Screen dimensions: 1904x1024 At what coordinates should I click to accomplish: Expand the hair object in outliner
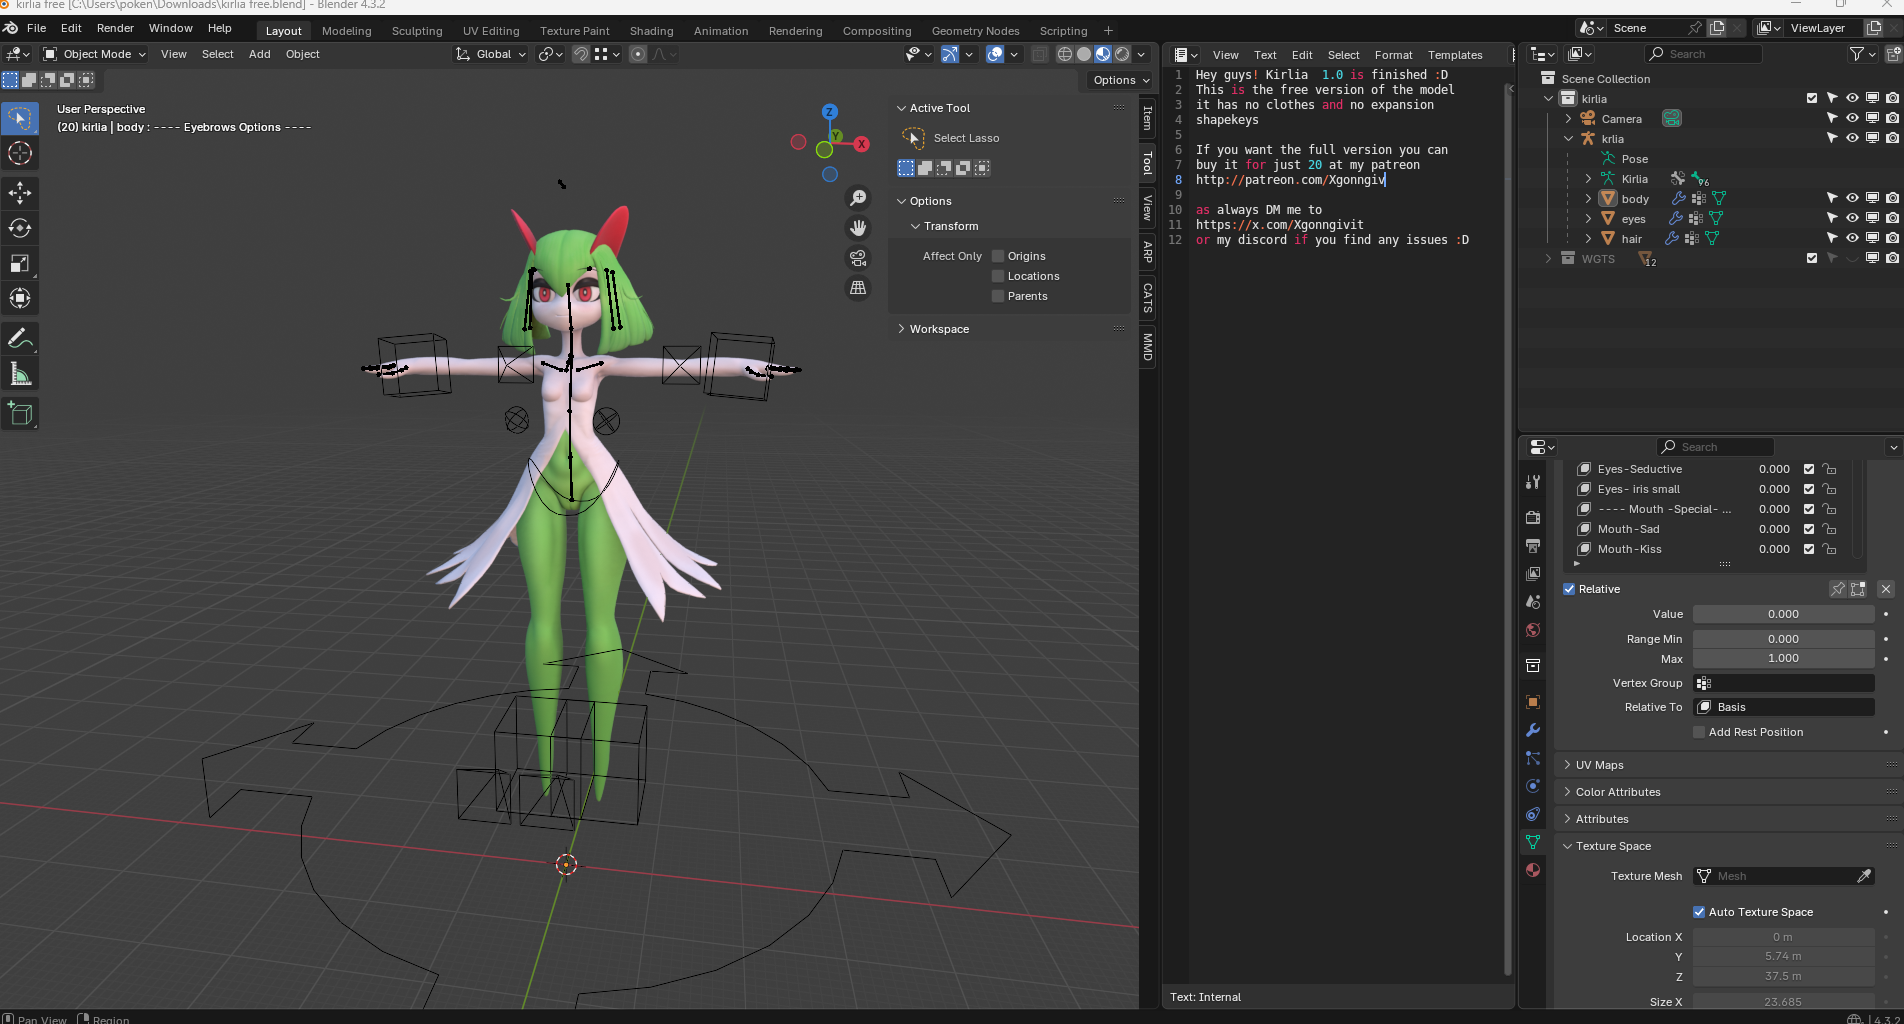point(1588,238)
